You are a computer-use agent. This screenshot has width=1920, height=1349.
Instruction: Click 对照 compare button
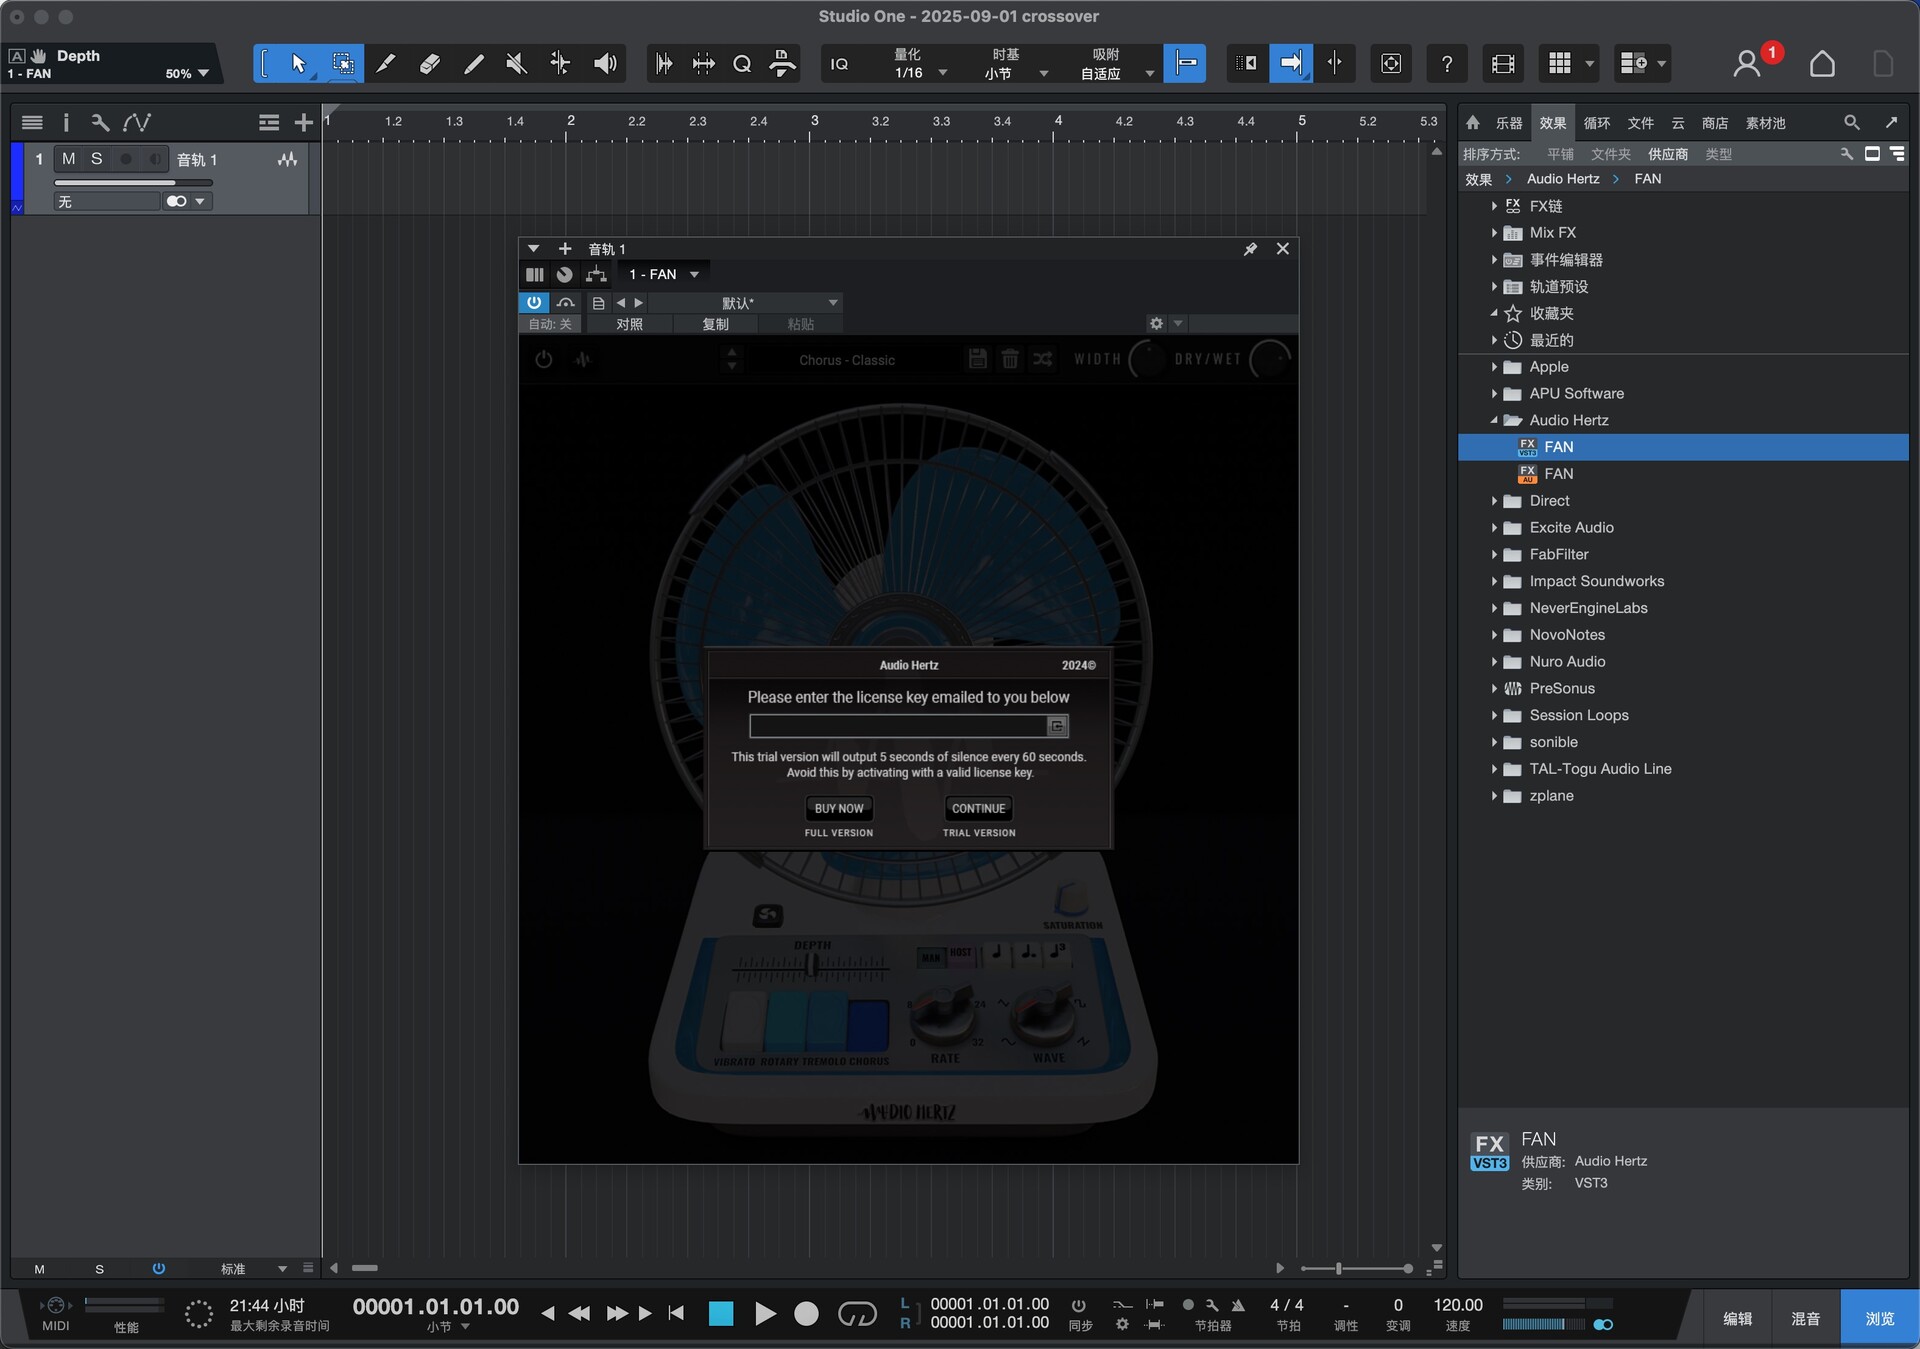tap(629, 324)
